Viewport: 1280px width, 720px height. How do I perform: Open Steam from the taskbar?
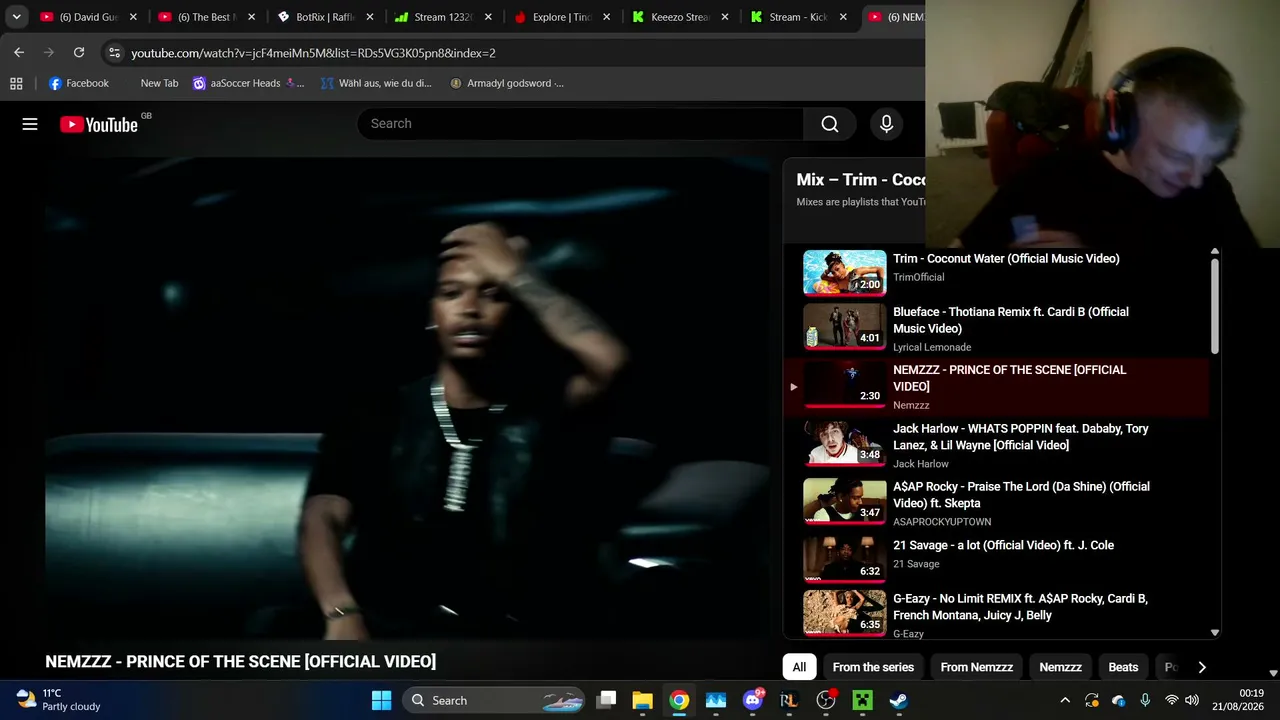[x=899, y=700]
